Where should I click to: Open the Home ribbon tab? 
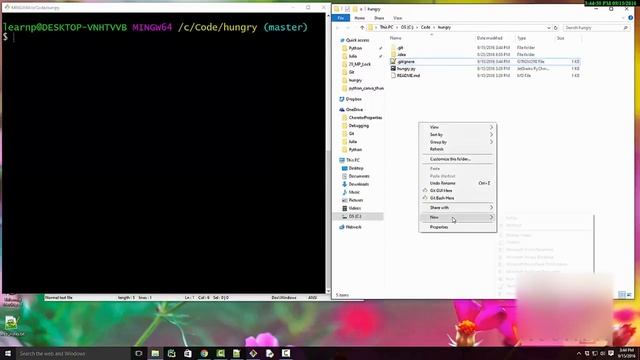(360, 18)
